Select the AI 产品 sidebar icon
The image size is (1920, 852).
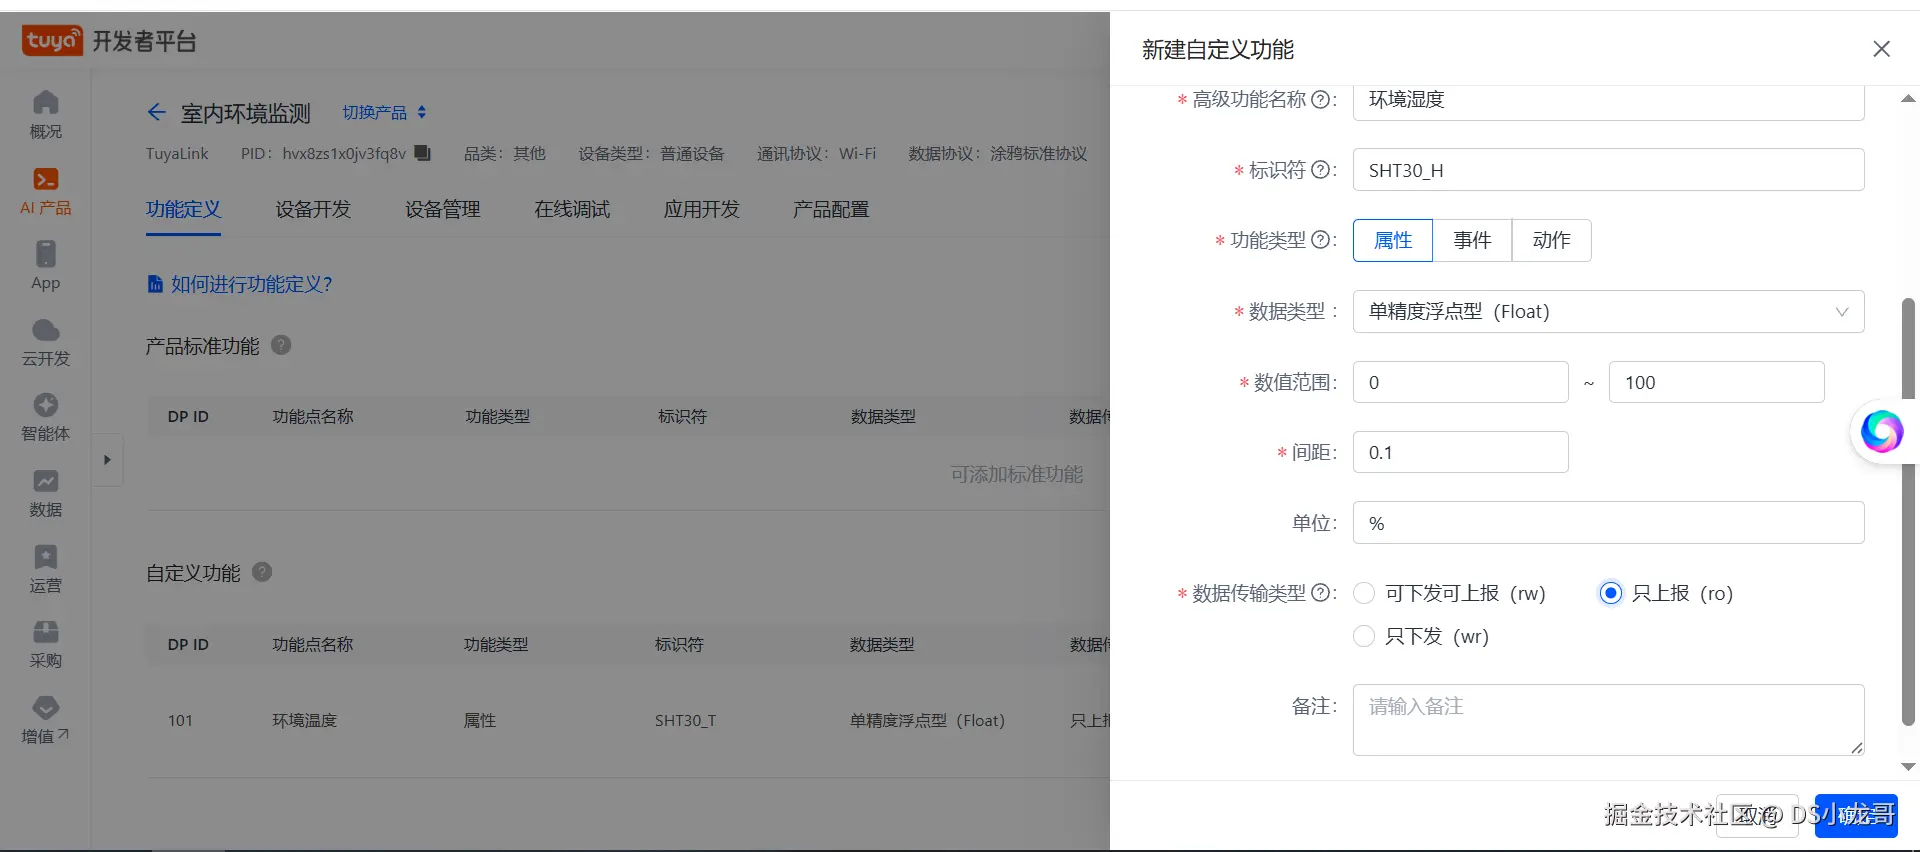point(46,191)
